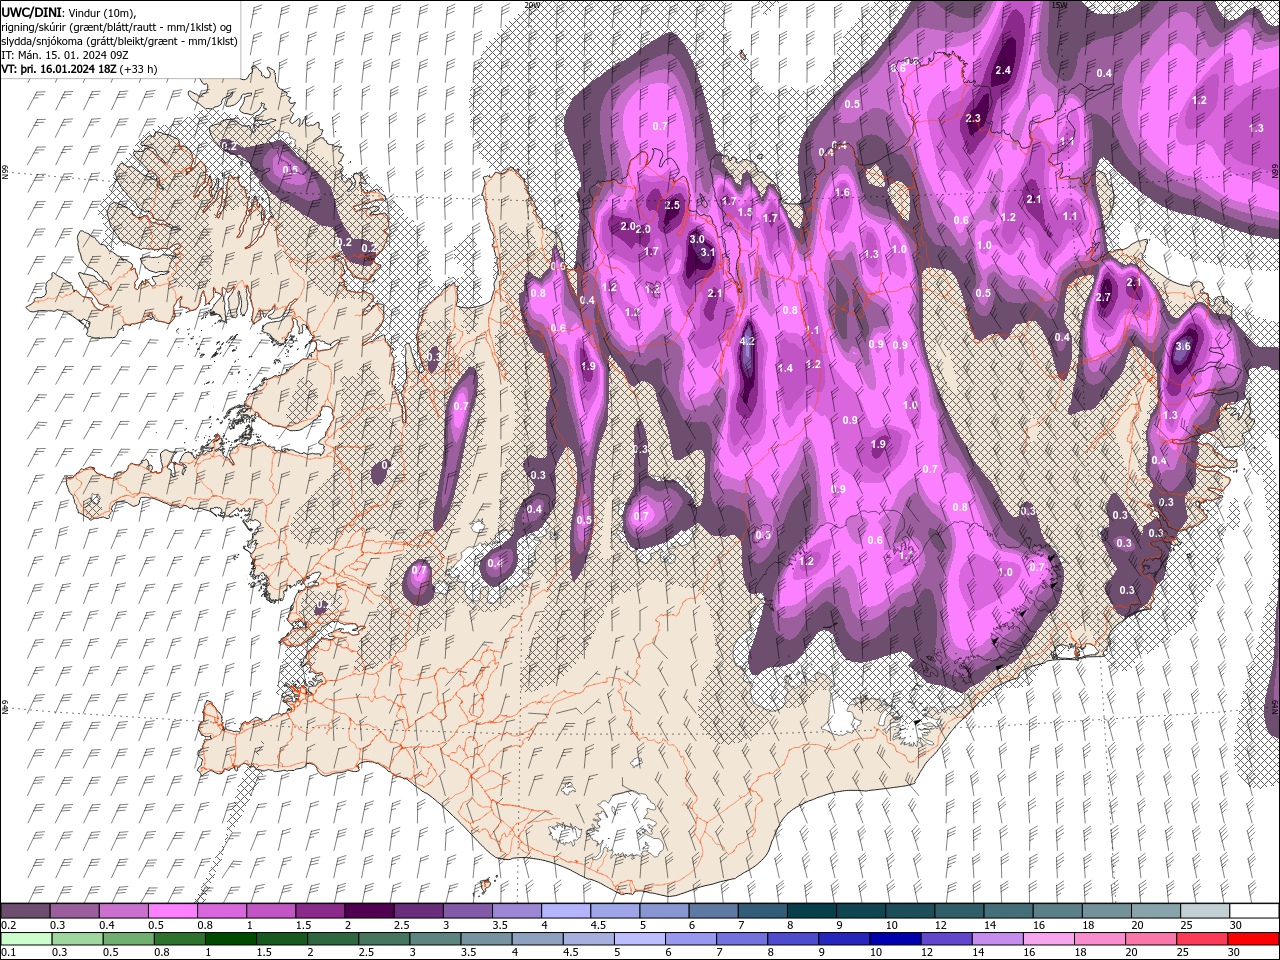The image size is (1280, 960).
Task: Click the UWC/DINI title text
Action: 32,11
